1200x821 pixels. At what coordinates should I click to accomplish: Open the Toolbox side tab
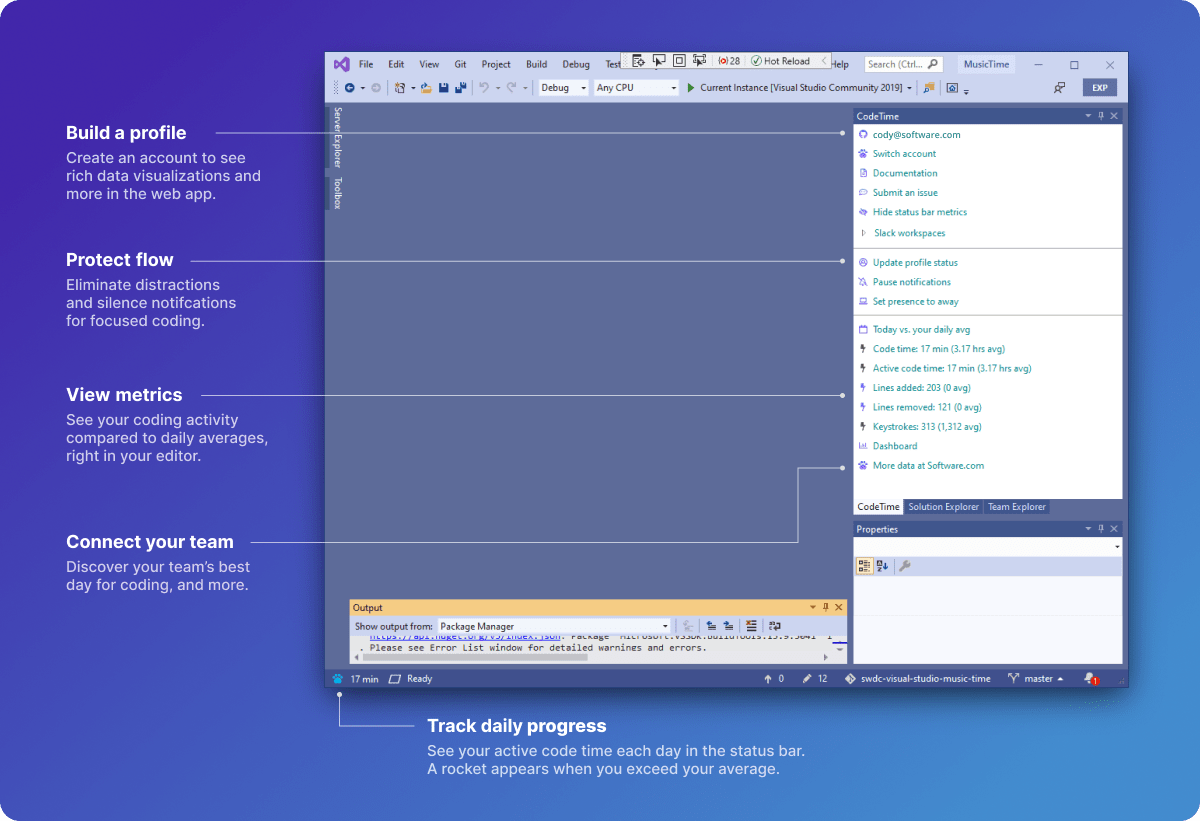tap(338, 193)
